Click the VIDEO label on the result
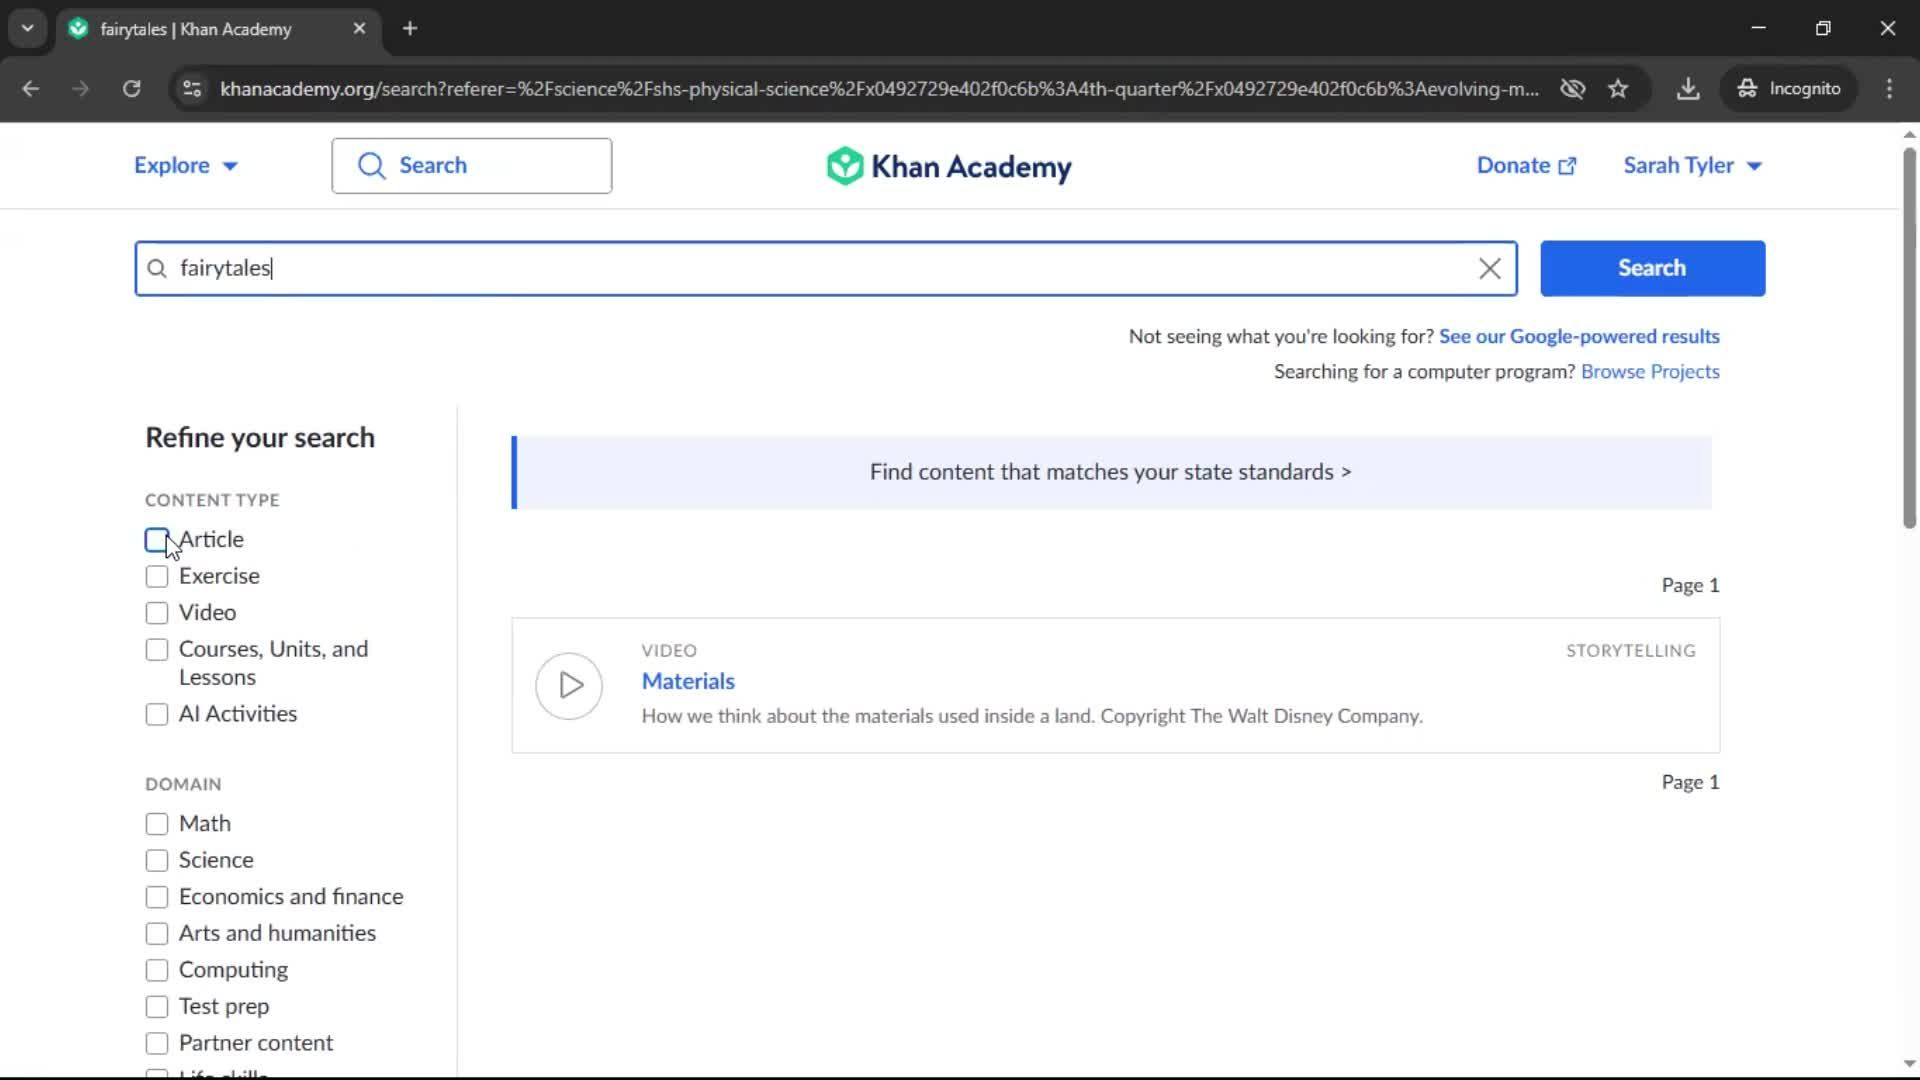The height and width of the screenshot is (1080, 1920). click(669, 651)
